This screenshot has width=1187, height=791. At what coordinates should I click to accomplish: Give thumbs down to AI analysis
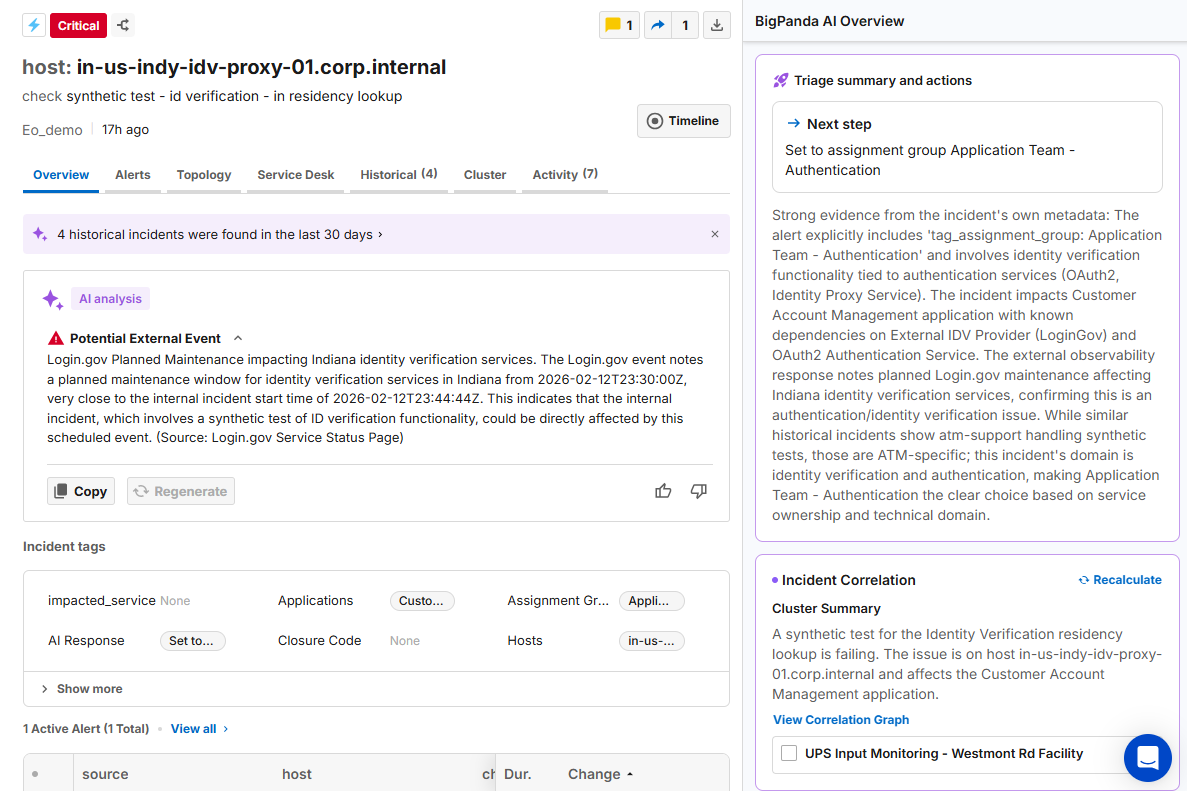coord(699,491)
